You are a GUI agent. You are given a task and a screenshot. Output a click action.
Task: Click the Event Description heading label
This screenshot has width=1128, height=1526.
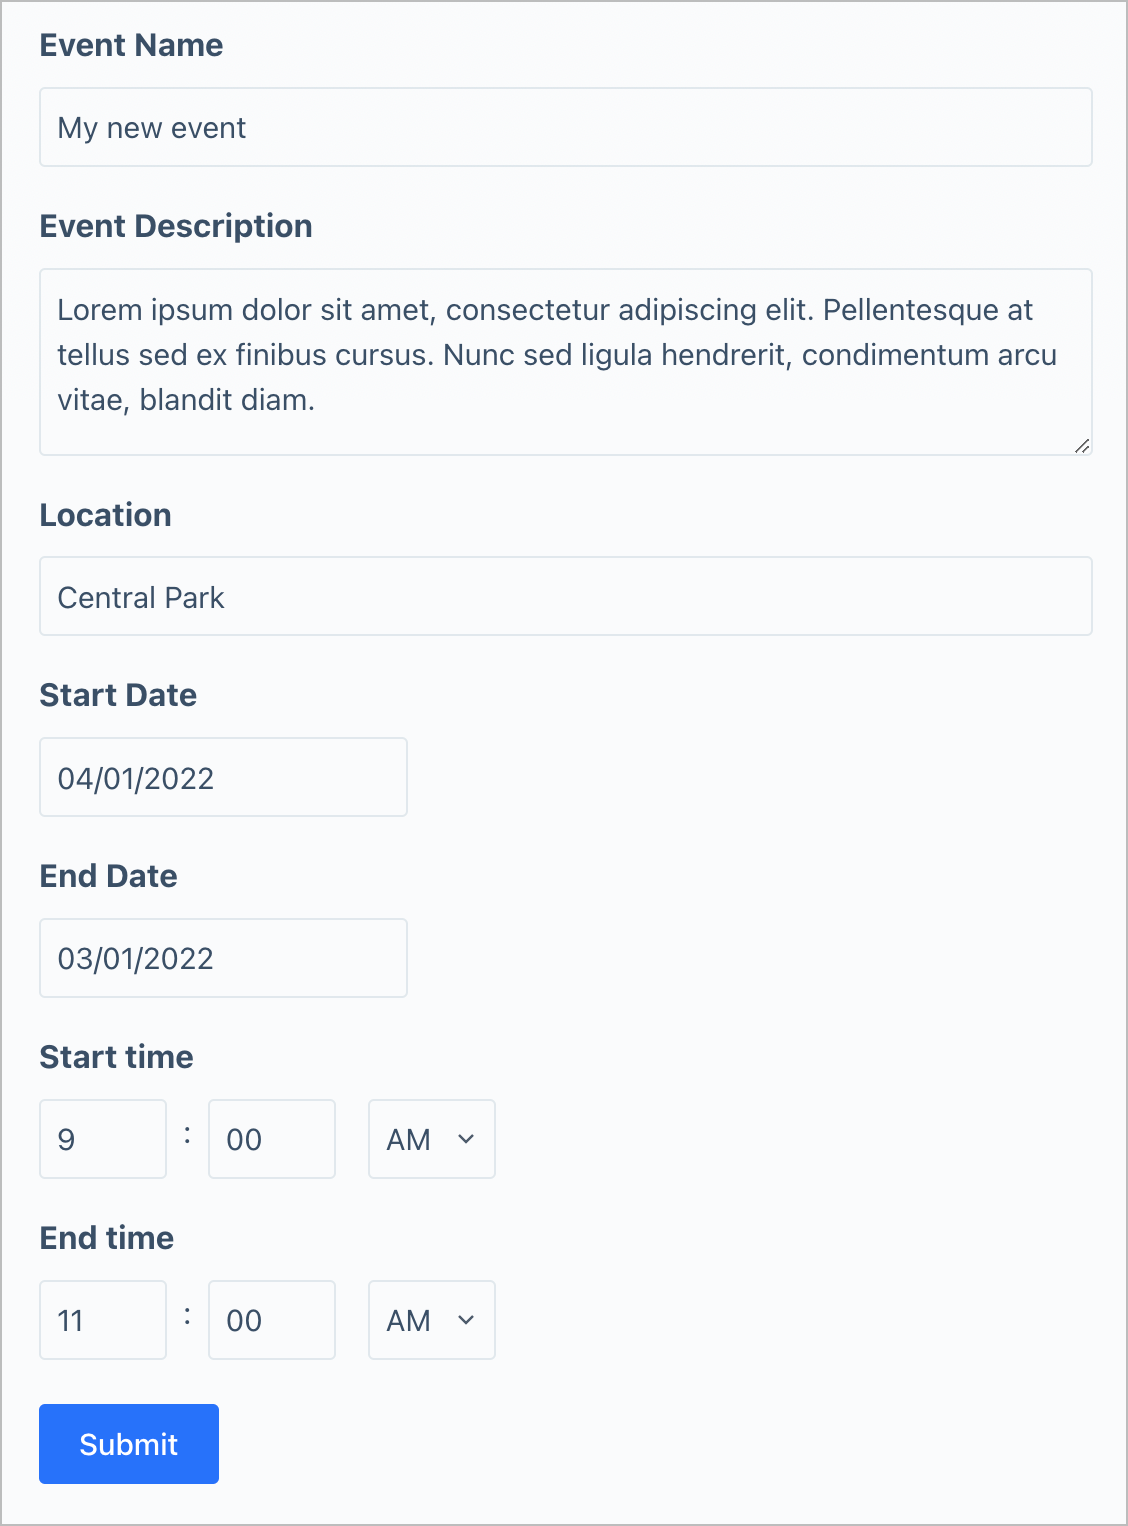[x=176, y=226]
